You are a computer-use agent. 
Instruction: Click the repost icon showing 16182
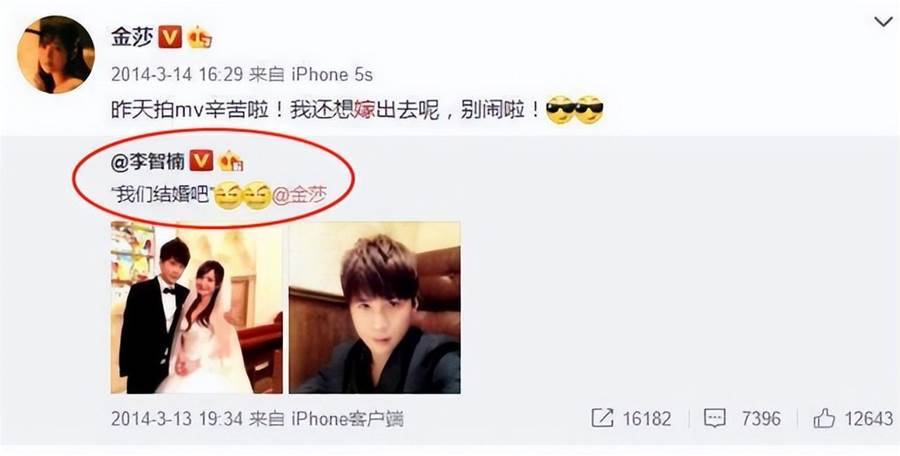(x=602, y=418)
